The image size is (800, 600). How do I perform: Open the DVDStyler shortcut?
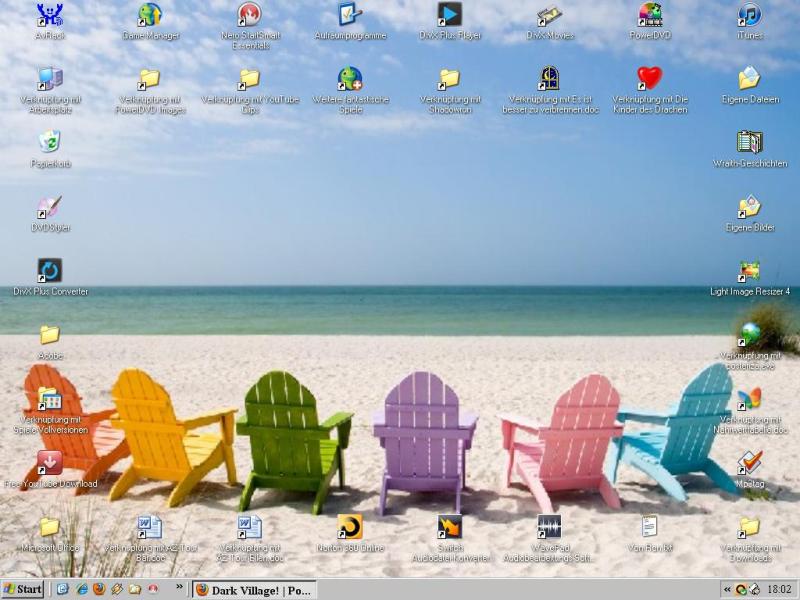50,207
